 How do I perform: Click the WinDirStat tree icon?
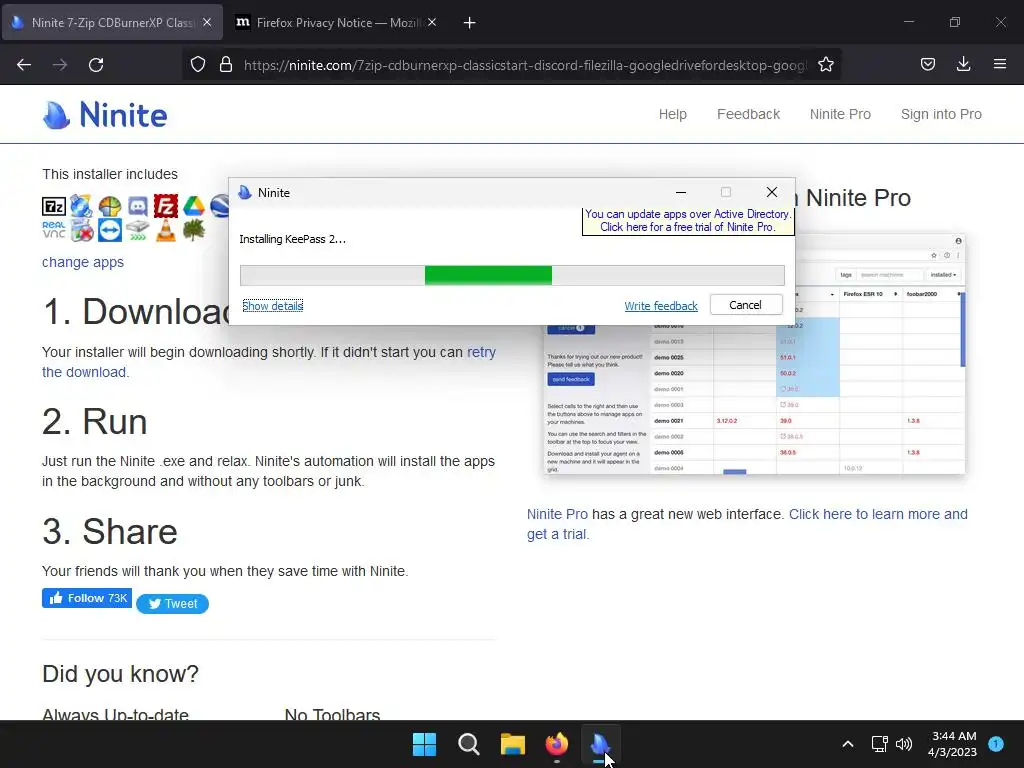pyautogui.click(x=194, y=230)
